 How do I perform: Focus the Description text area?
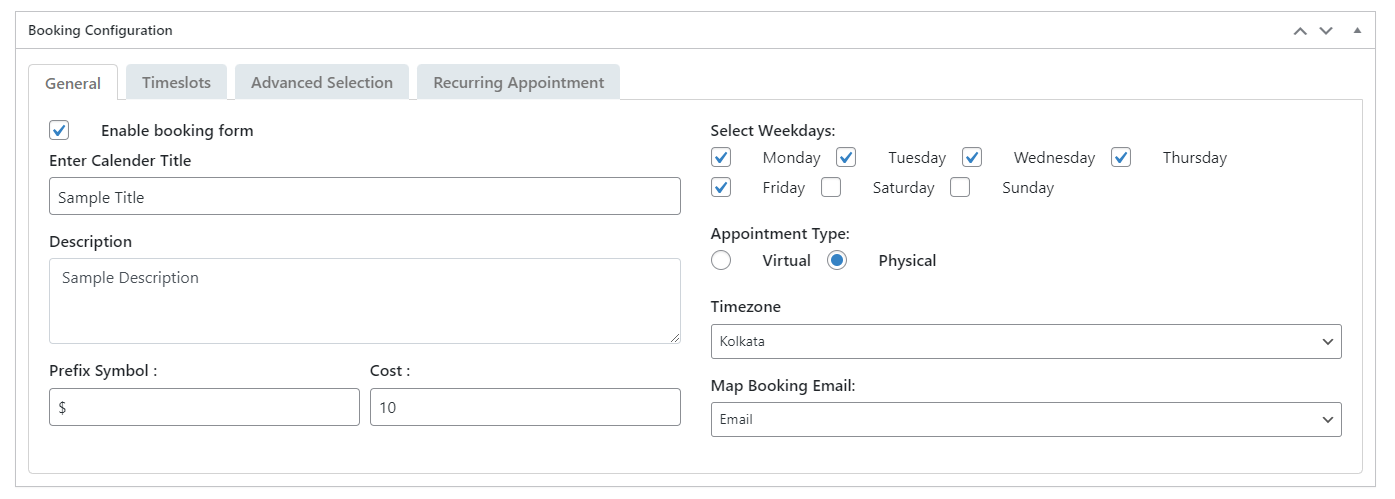point(364,300)
